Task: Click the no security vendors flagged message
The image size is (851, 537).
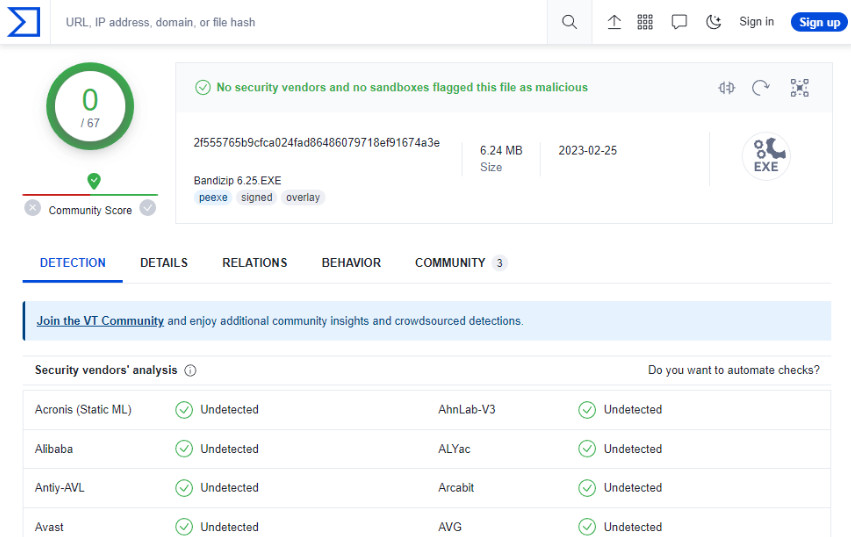Action: click(402, 87)
